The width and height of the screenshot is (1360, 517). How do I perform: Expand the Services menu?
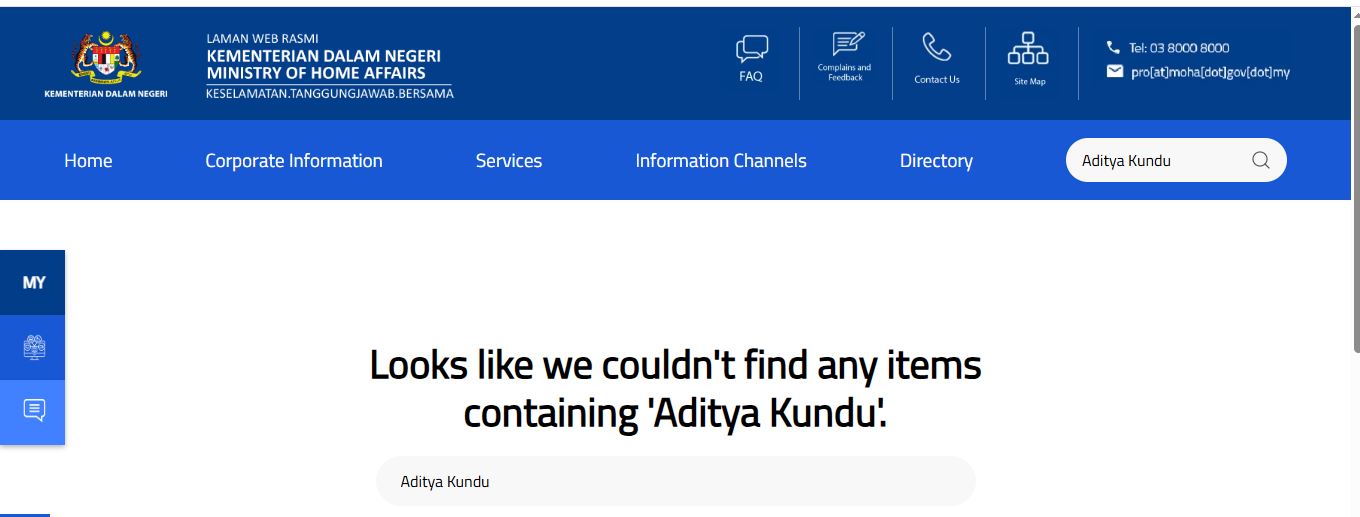tap(508, 161)
